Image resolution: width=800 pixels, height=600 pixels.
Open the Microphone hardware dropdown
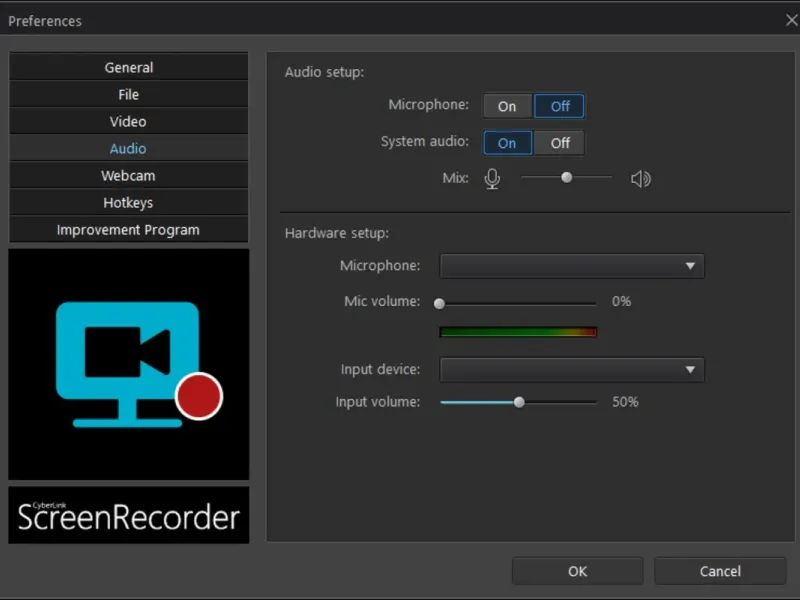tap(572, 266)
